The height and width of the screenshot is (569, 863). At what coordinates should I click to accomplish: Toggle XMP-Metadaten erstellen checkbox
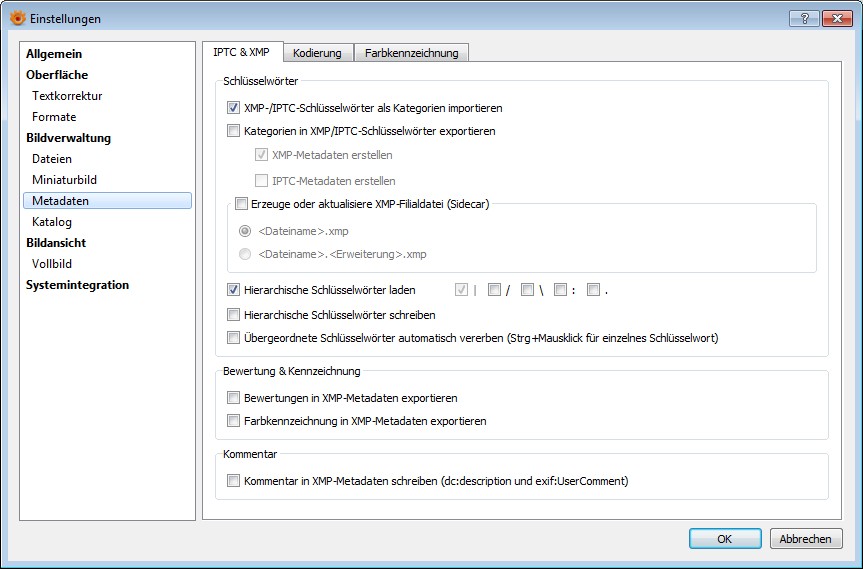[x=261, y=155]
